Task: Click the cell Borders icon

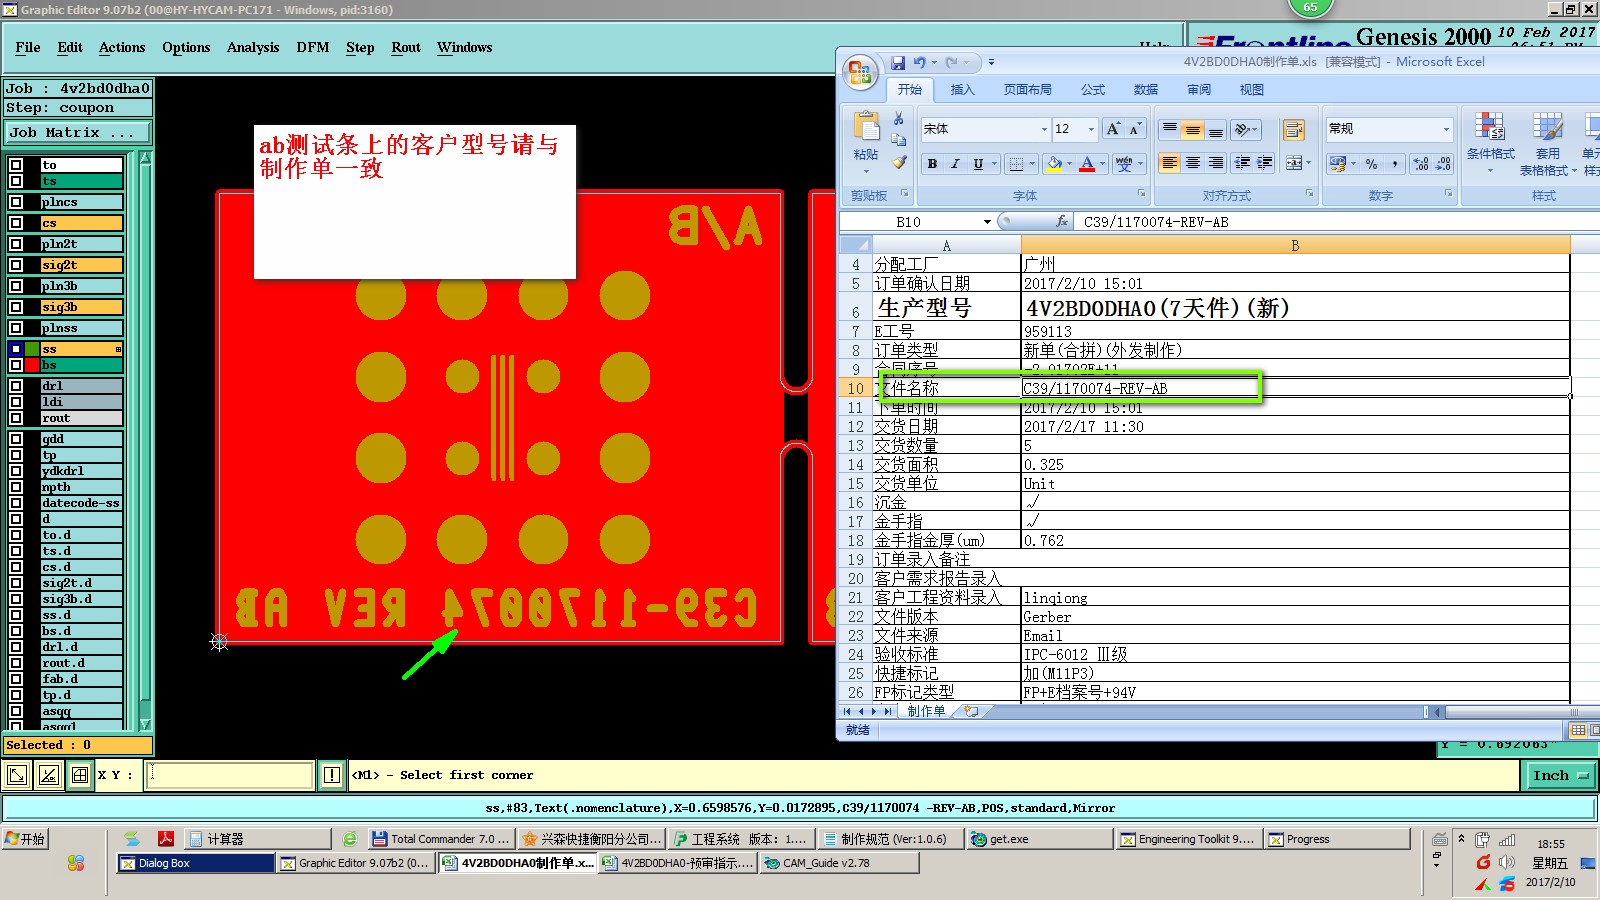Action: [x=1016, y=163]
